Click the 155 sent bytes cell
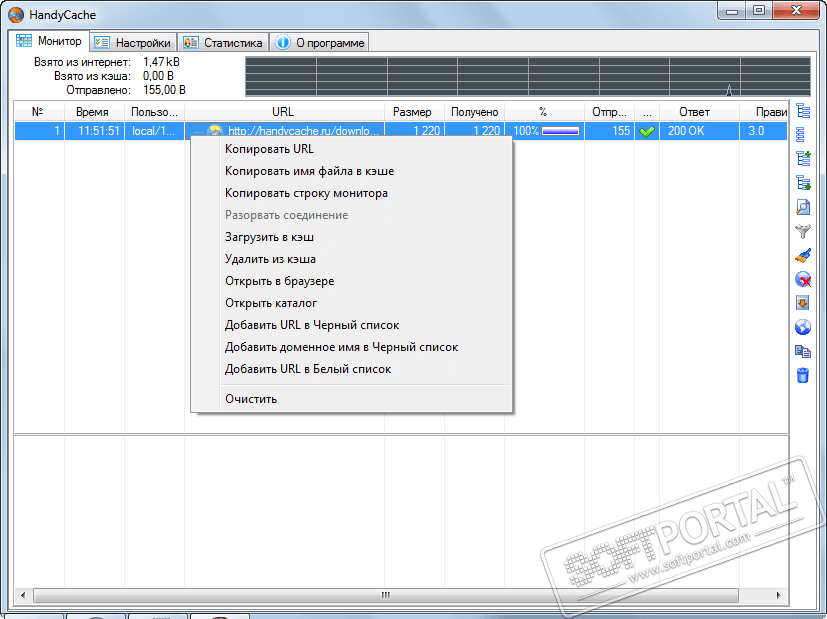The height and width of the screenshot is (619, 827). [609, 131]
